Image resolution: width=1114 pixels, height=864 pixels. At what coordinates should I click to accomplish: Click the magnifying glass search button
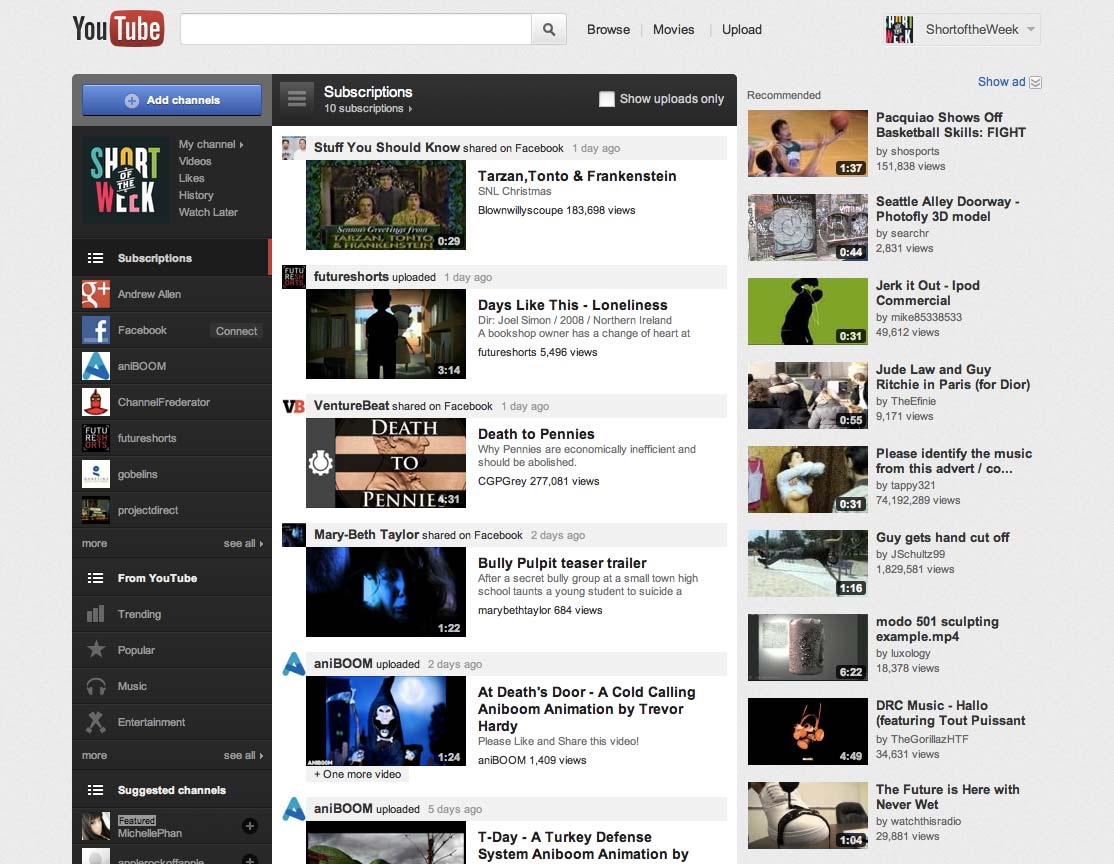tap(548, 30)
